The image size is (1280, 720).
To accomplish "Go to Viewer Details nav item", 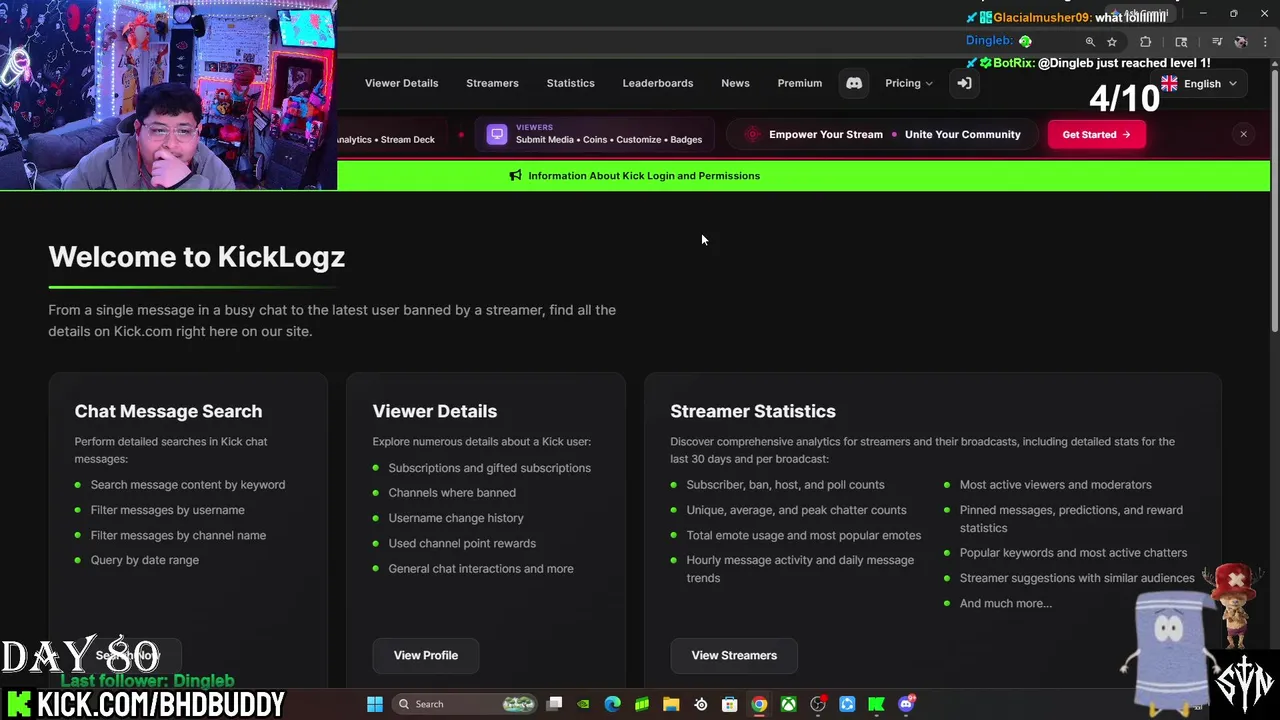I will coord(401,83).
